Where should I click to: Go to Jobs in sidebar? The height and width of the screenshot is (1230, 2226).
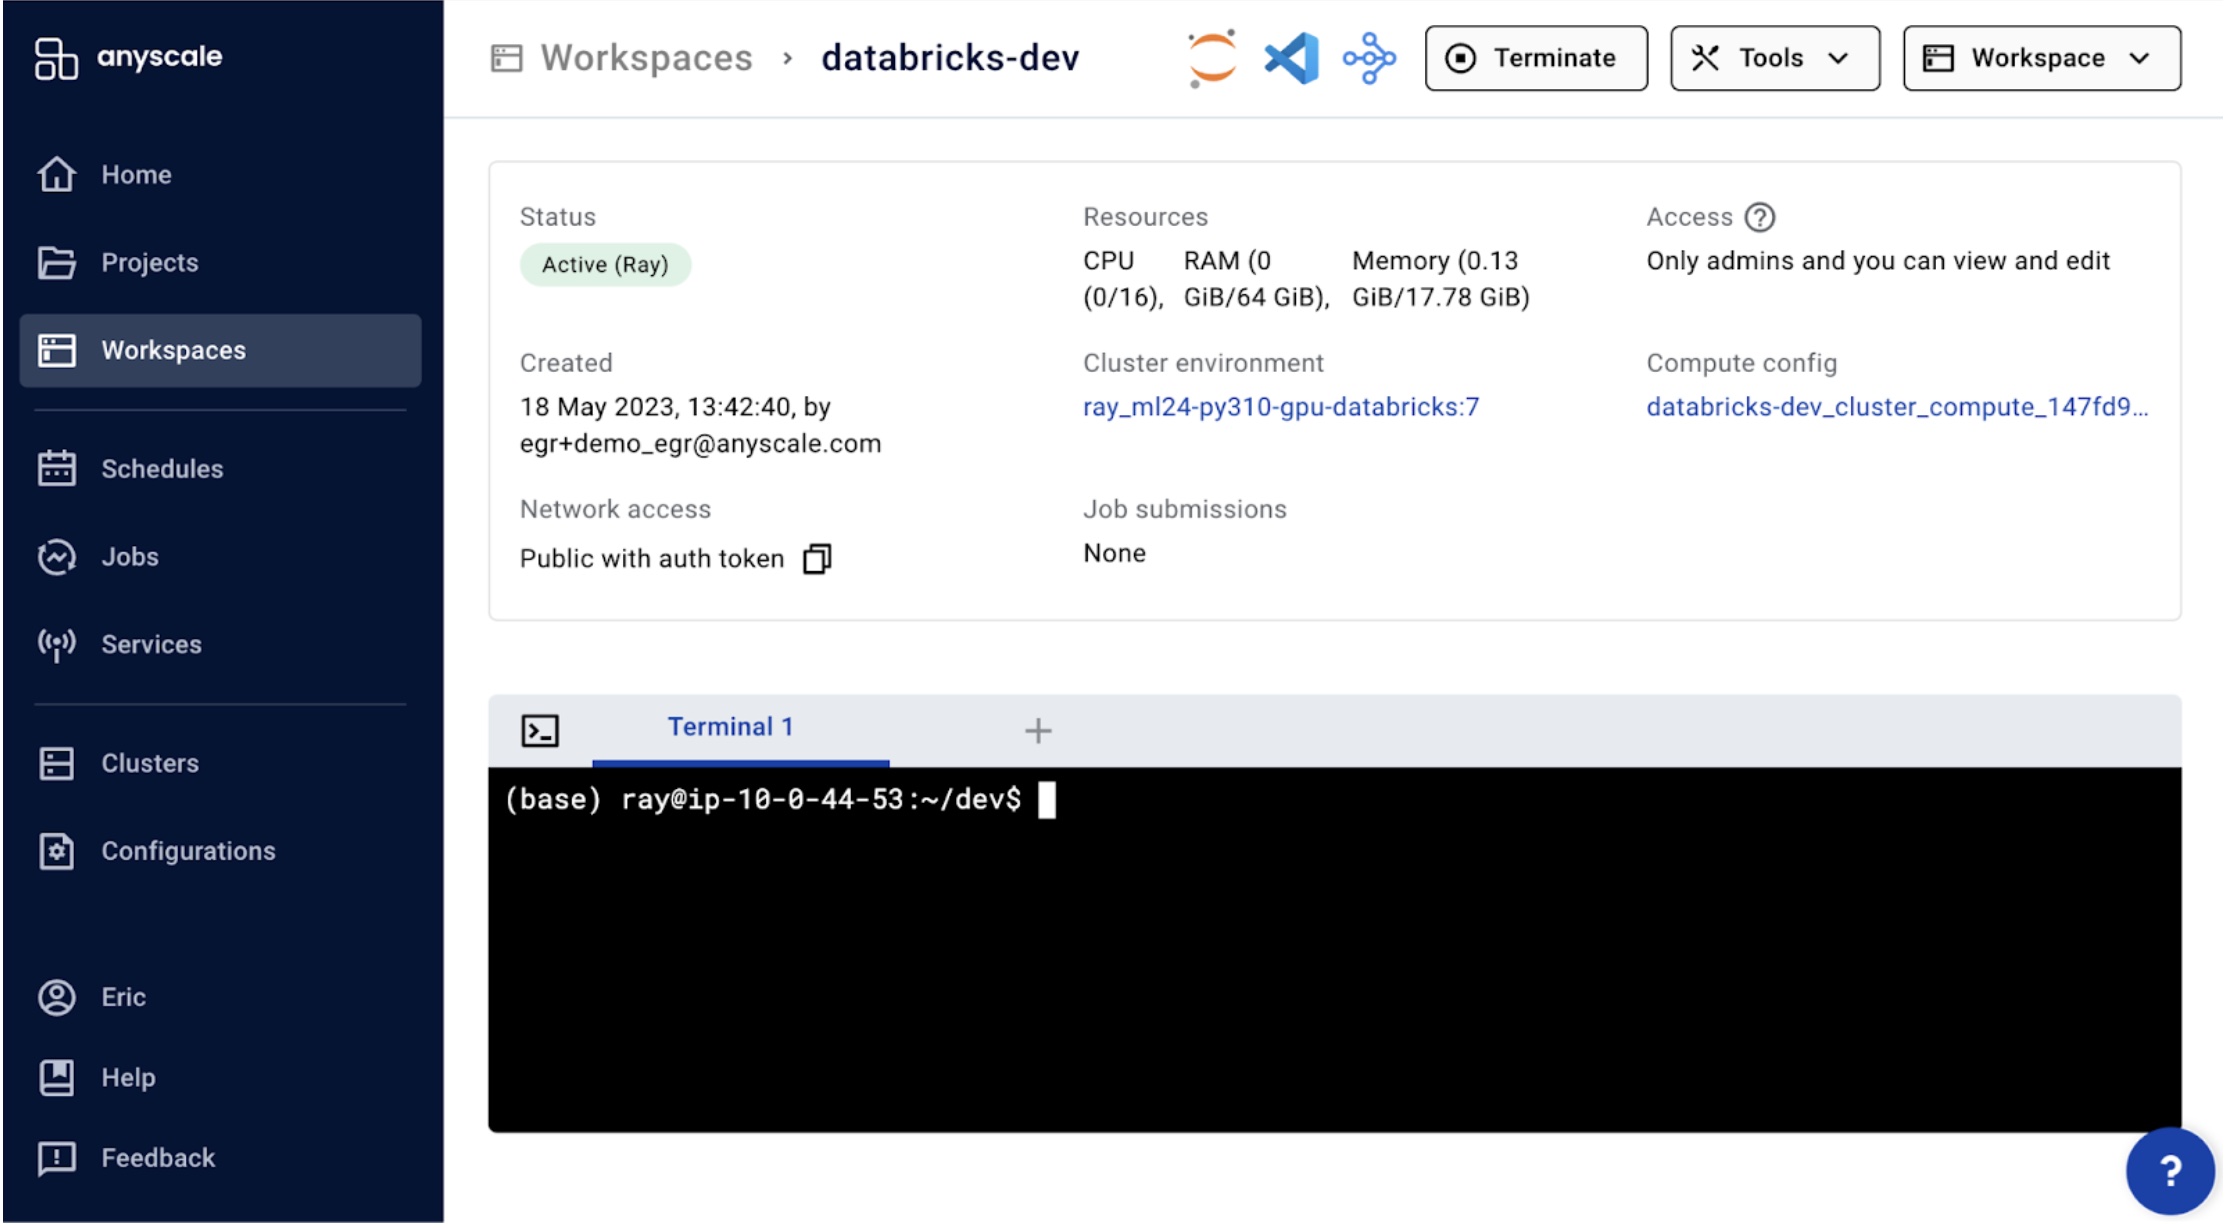pos(130,557)
